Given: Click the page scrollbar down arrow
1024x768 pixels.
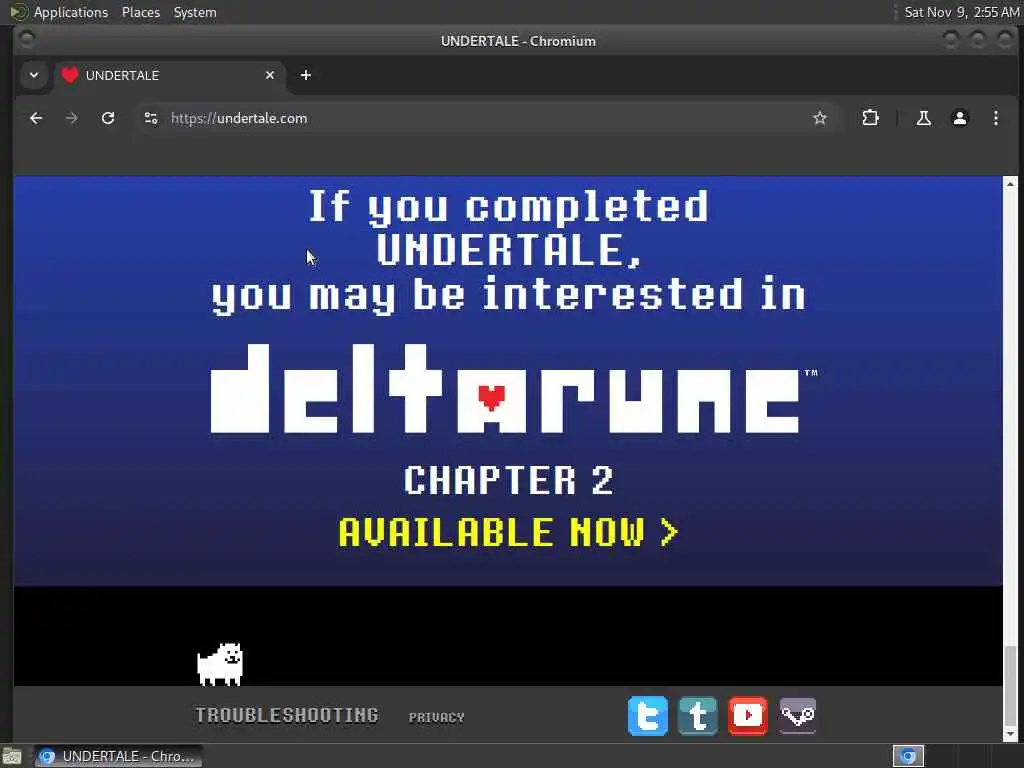Looking at the screenshot, I should tap(1010, 735).
